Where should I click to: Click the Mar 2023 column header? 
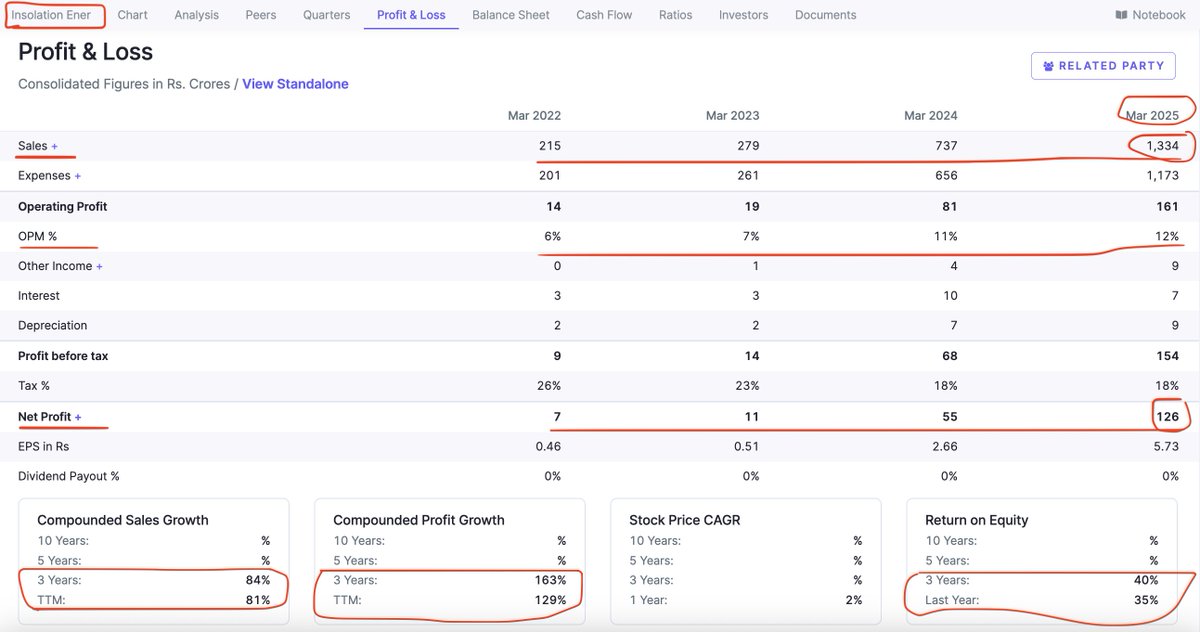tap(733, 116)
